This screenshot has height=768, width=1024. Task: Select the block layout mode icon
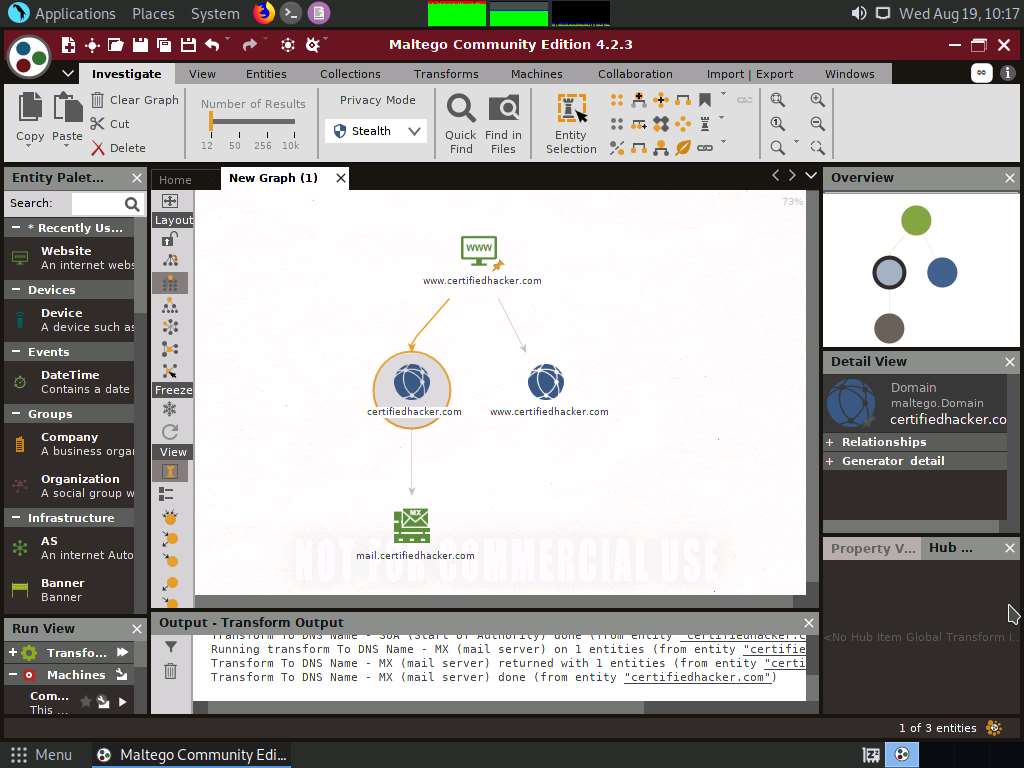170,283
